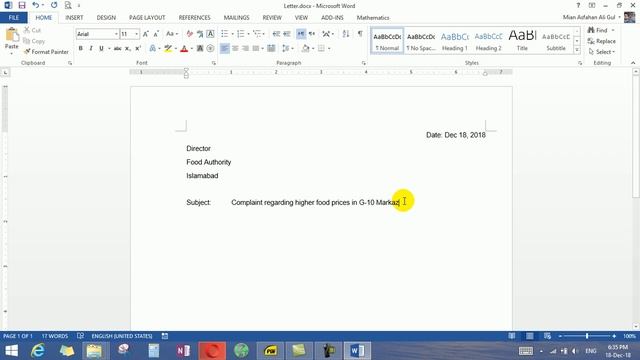The width and height of the screenshot is (640, 360).
Task: Switch to the INSERT tab
Action: click(74, 18)
